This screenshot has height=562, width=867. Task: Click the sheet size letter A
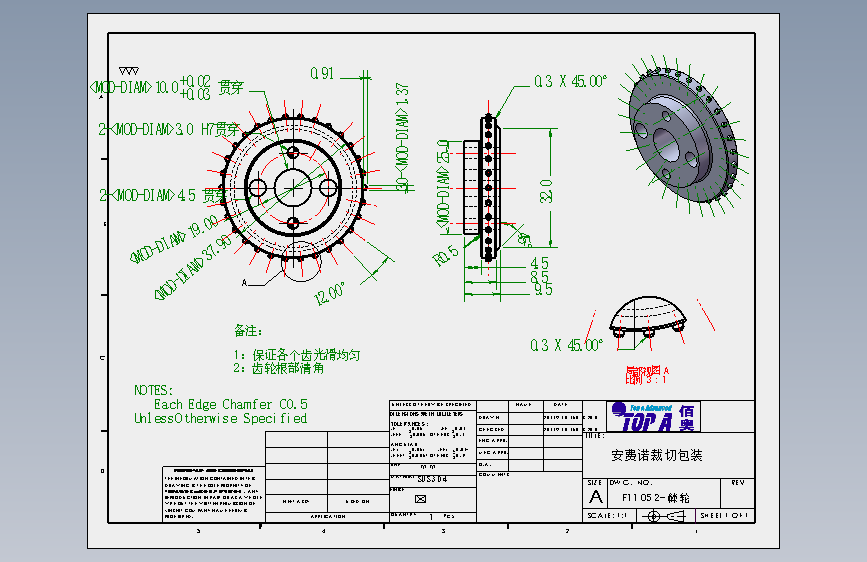click(596, 497)
